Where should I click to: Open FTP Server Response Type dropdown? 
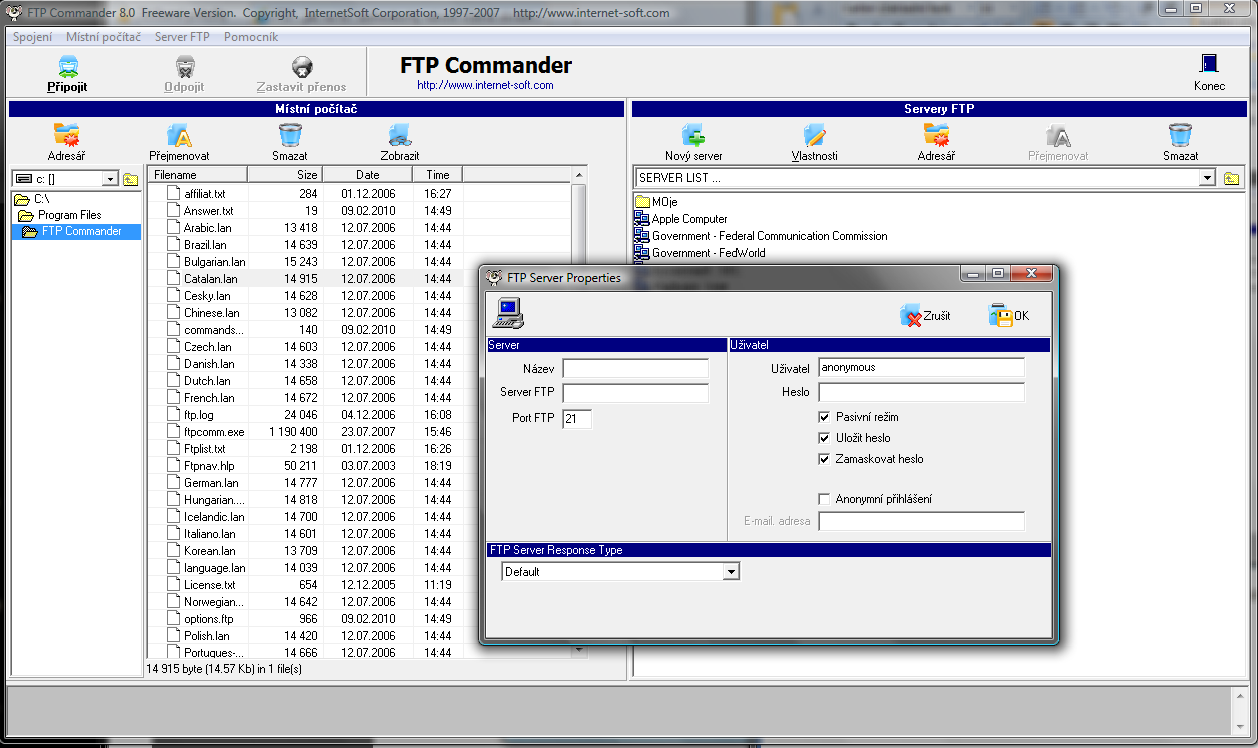[x=731, y=572]
